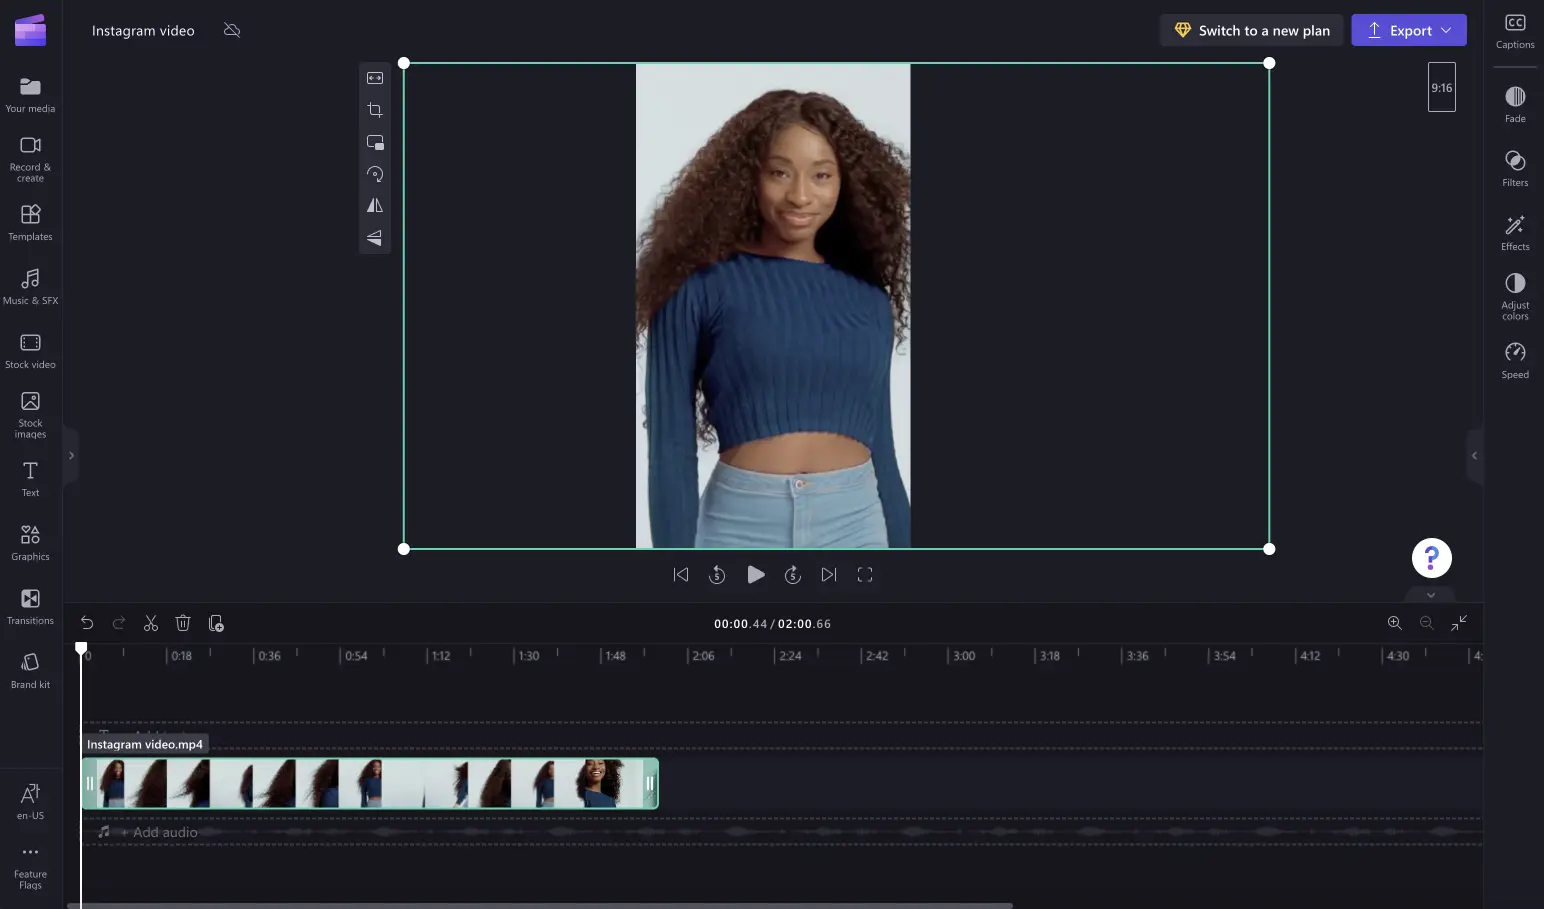Viewport: 1544px width, 909px height.
Task: Flip the clip horizontally
Action: tap(375, 205)
